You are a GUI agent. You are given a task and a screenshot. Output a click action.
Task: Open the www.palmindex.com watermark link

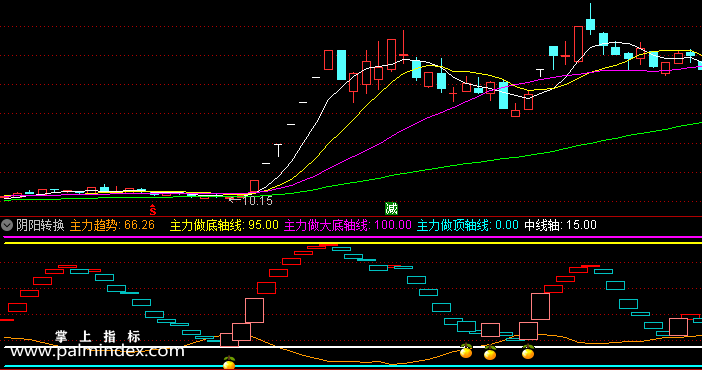97,351
